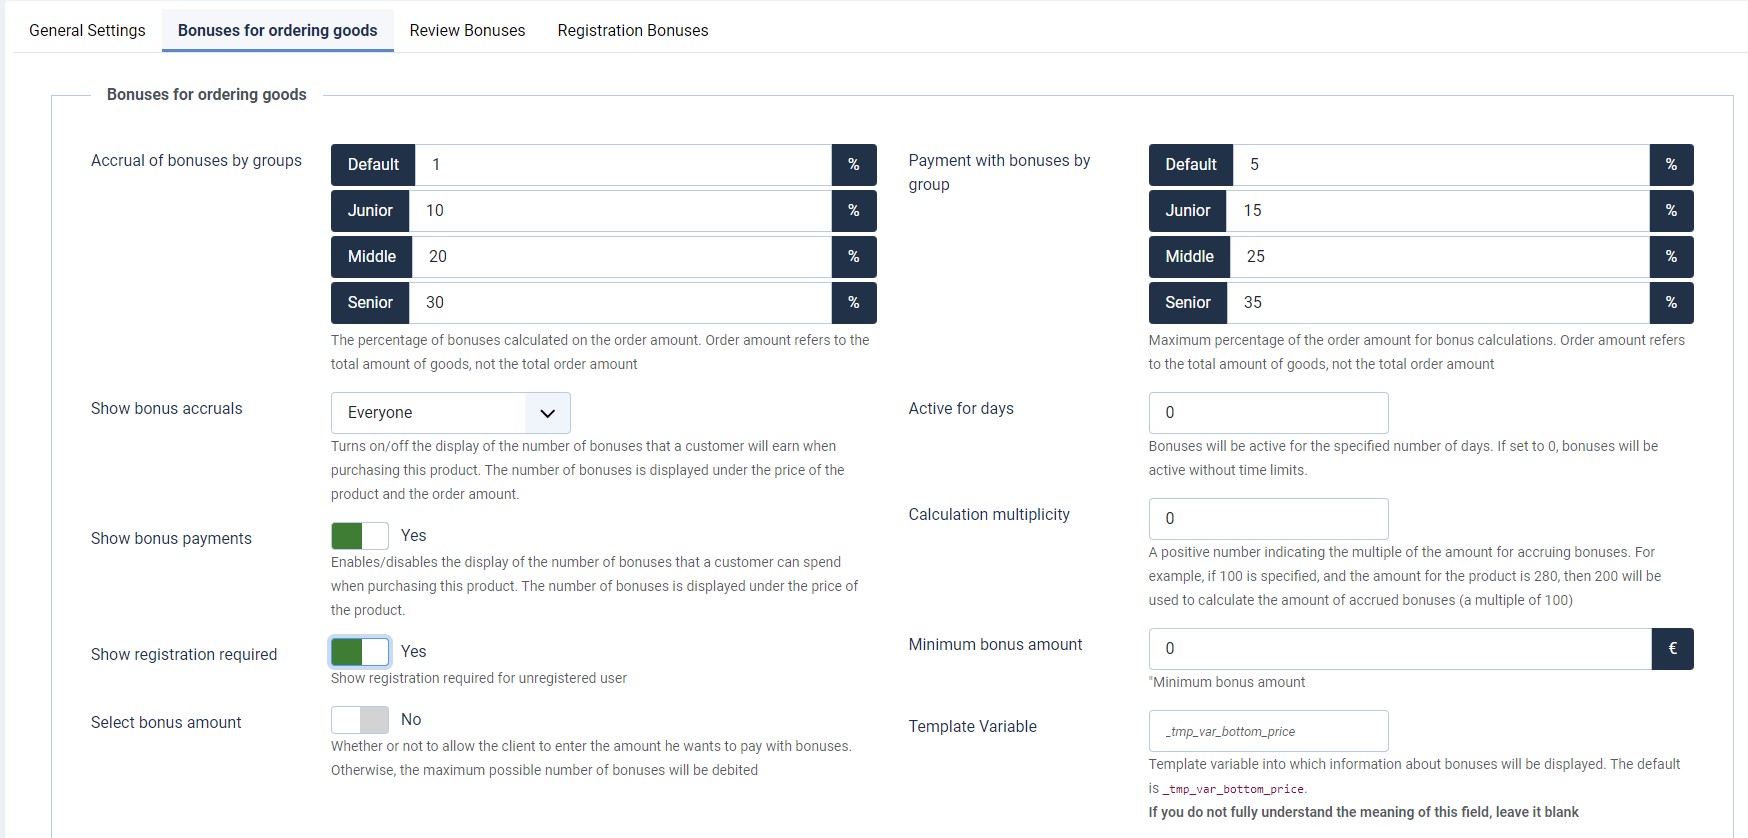Viewport: 1748px width, 838px height.
Task: Click the Template Variable text field
Action: click(1268, 731)
